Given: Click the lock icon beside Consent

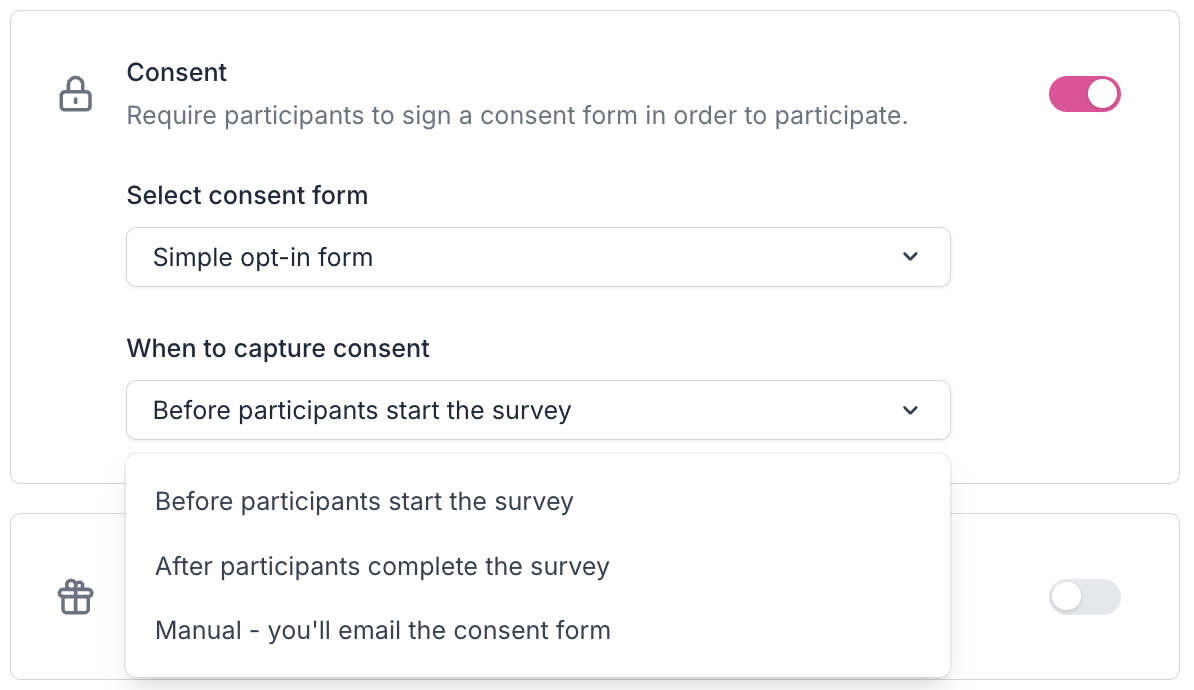Looking at the screenshot, I should [76, 95].
